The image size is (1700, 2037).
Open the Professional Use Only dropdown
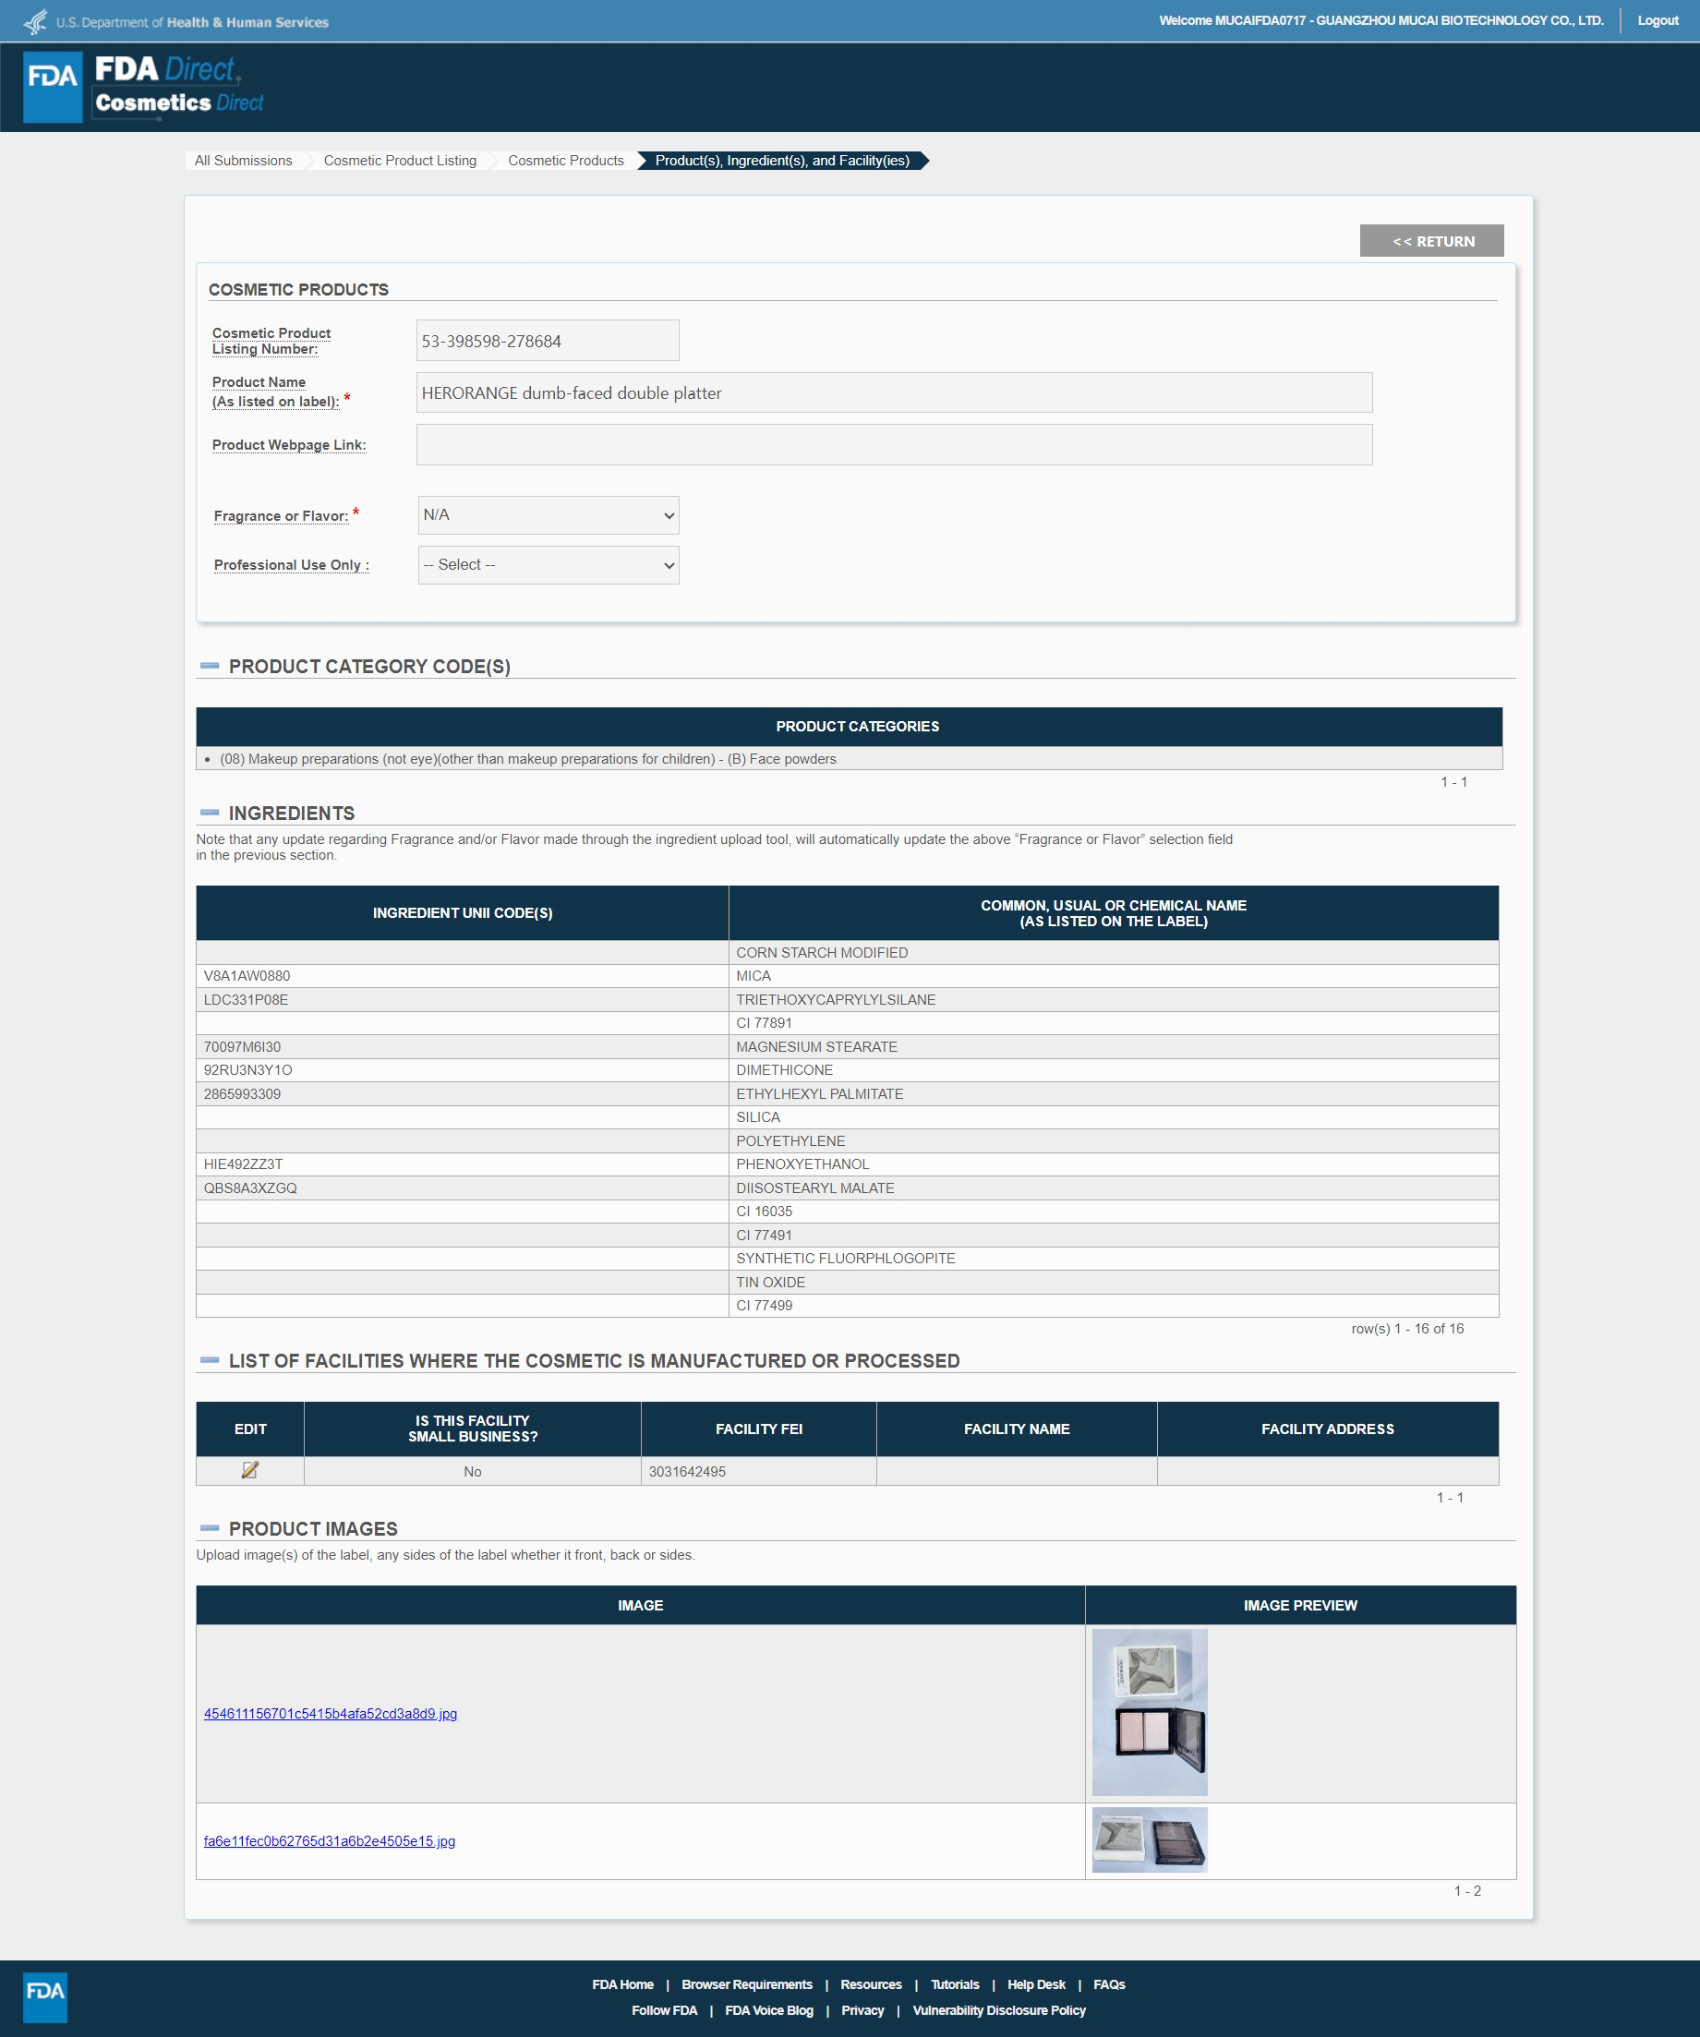(x=548, y=565)
